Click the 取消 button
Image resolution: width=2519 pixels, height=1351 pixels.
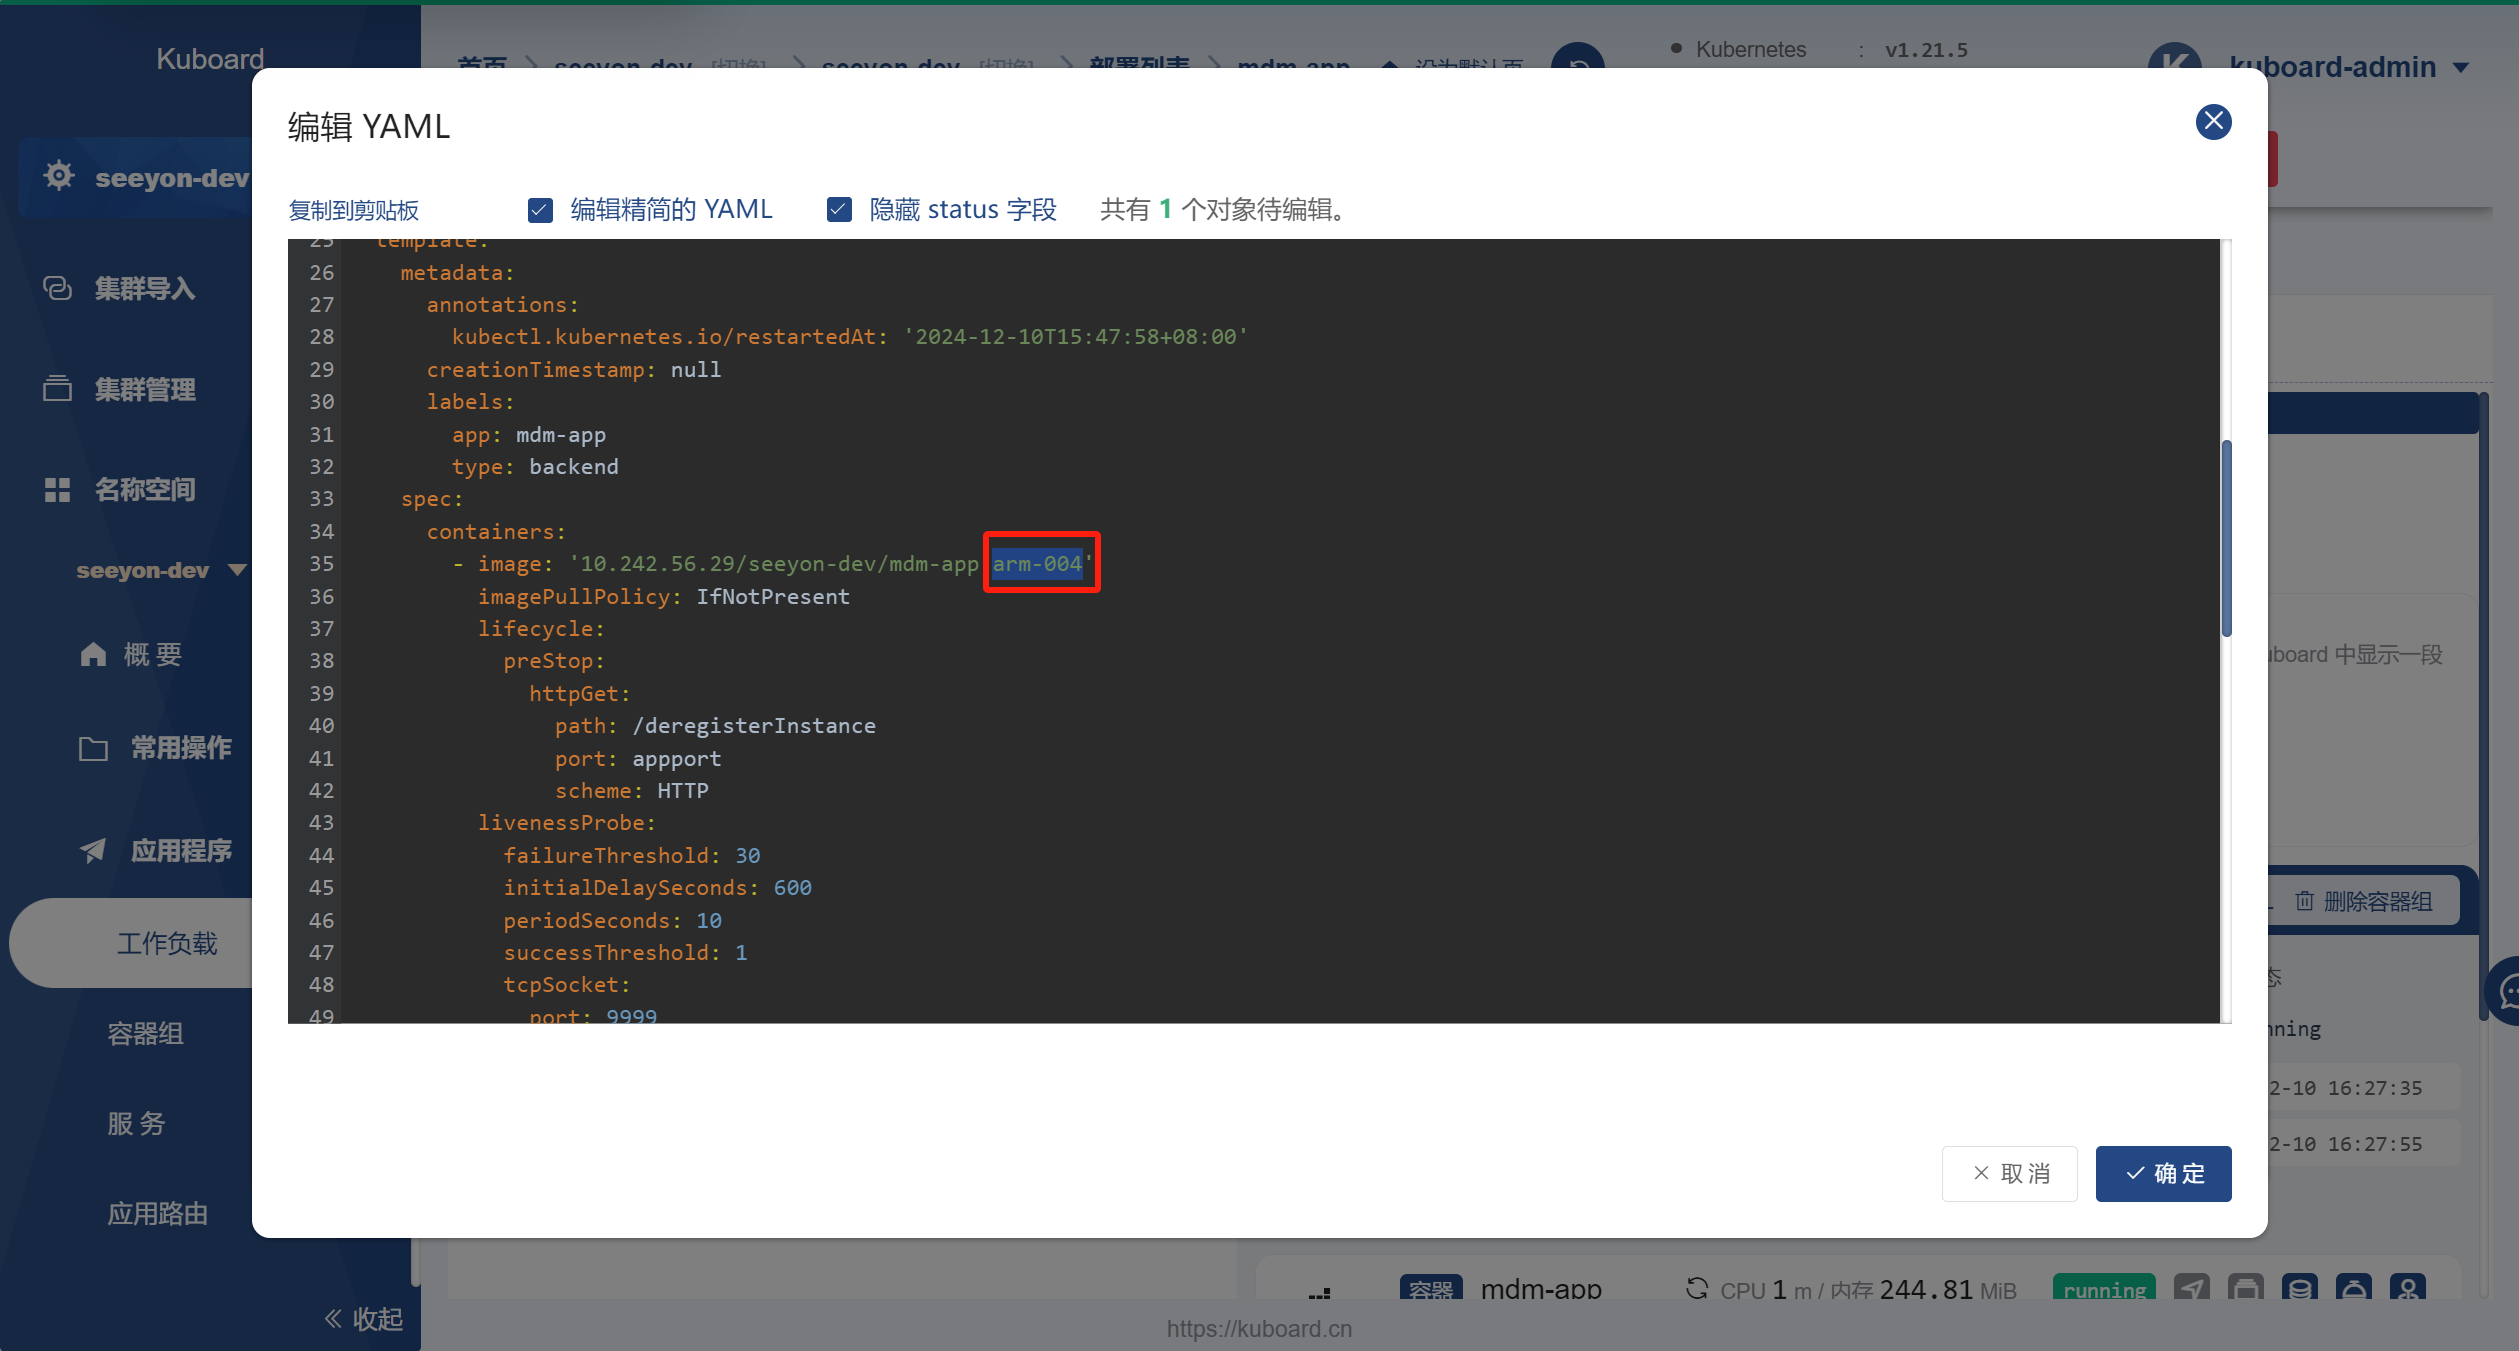pyautogui.click(x=2009, y=1173)
